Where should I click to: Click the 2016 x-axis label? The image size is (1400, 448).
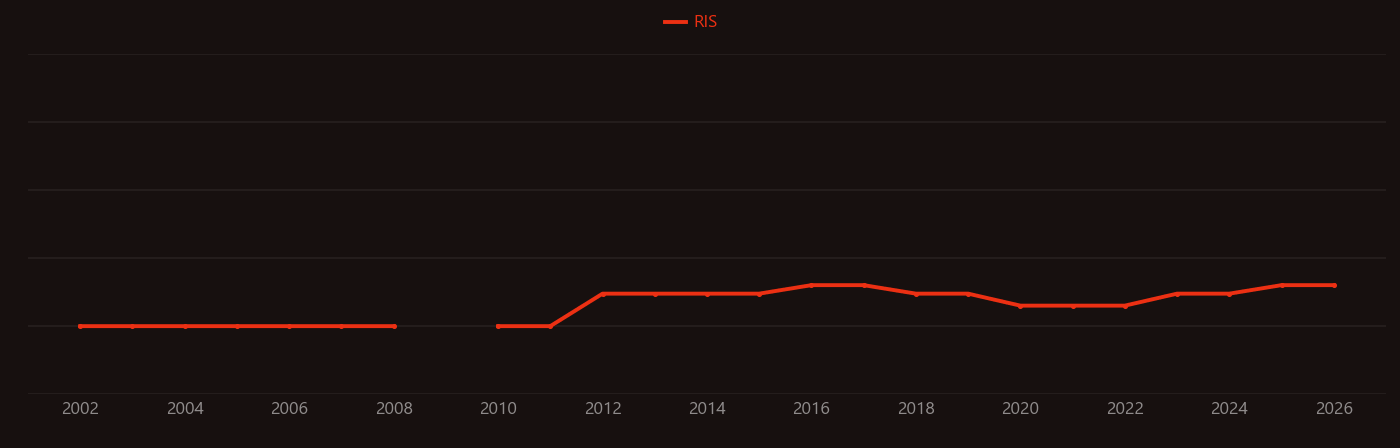pos(812,409)
